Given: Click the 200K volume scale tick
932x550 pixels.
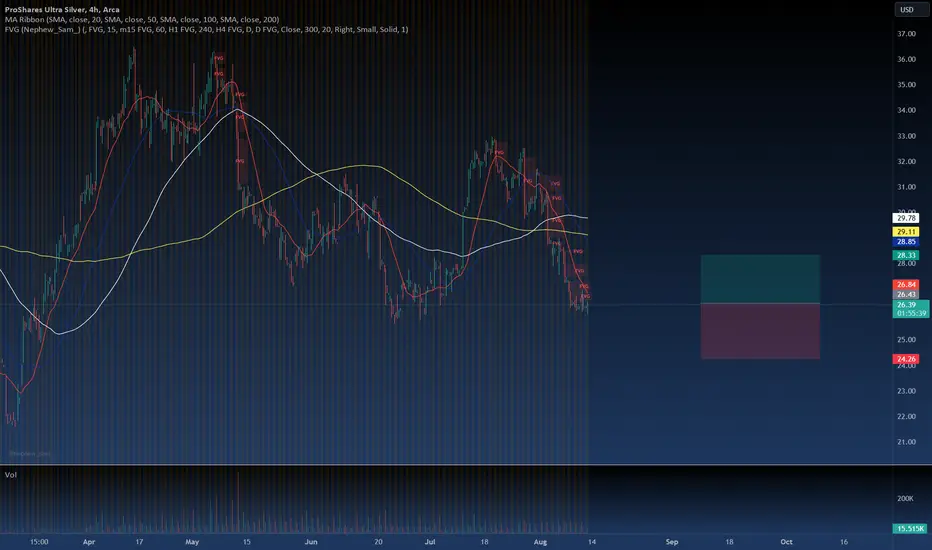Looking at the screenshot, I should click(x=905, y=499).
